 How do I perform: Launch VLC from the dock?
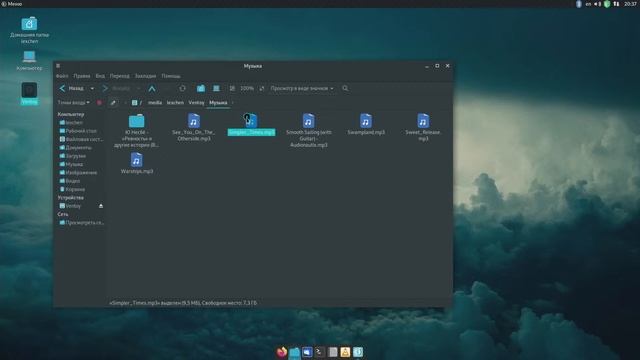click(x=345, y=352)
